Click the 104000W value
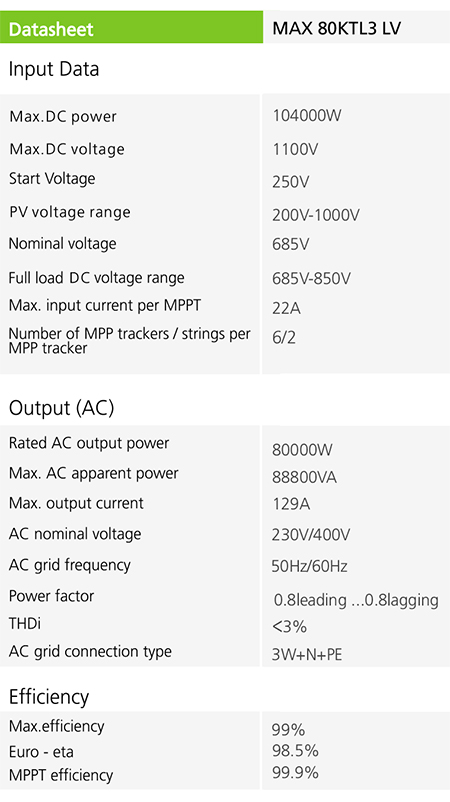 click(306, 116)
